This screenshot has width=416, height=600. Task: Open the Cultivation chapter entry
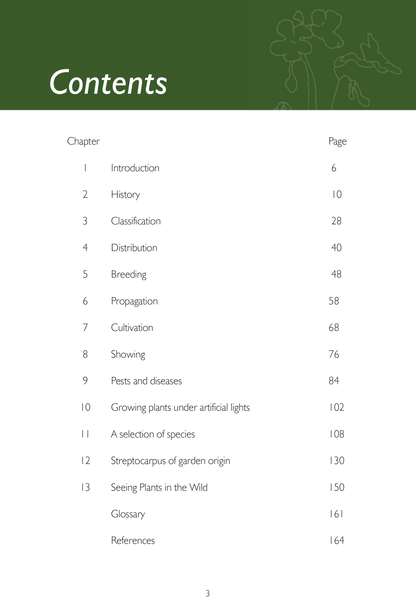pos(132,328)
